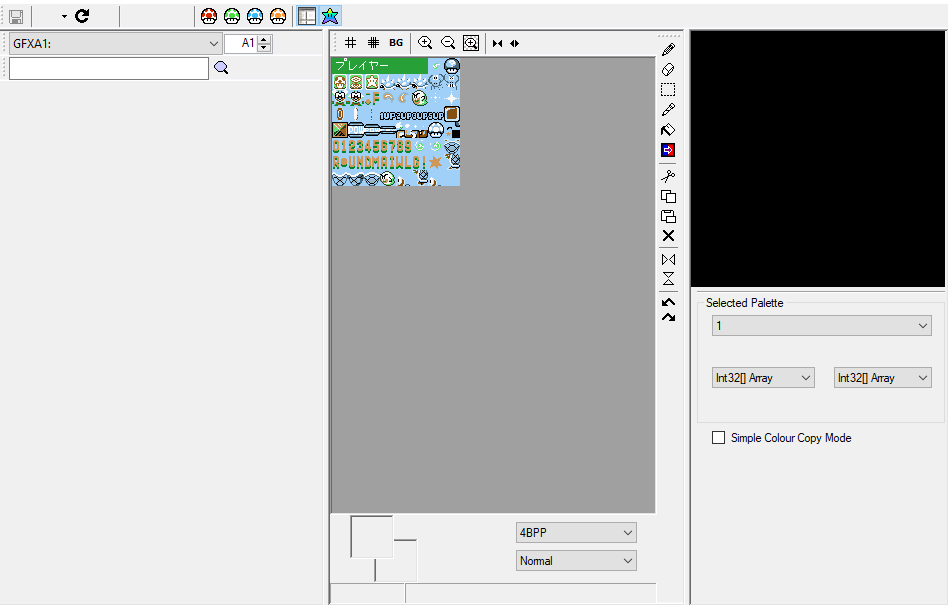This screenshot has height=605, width=948.
Task: Select the Eraser tool
Action: (668, 70)
